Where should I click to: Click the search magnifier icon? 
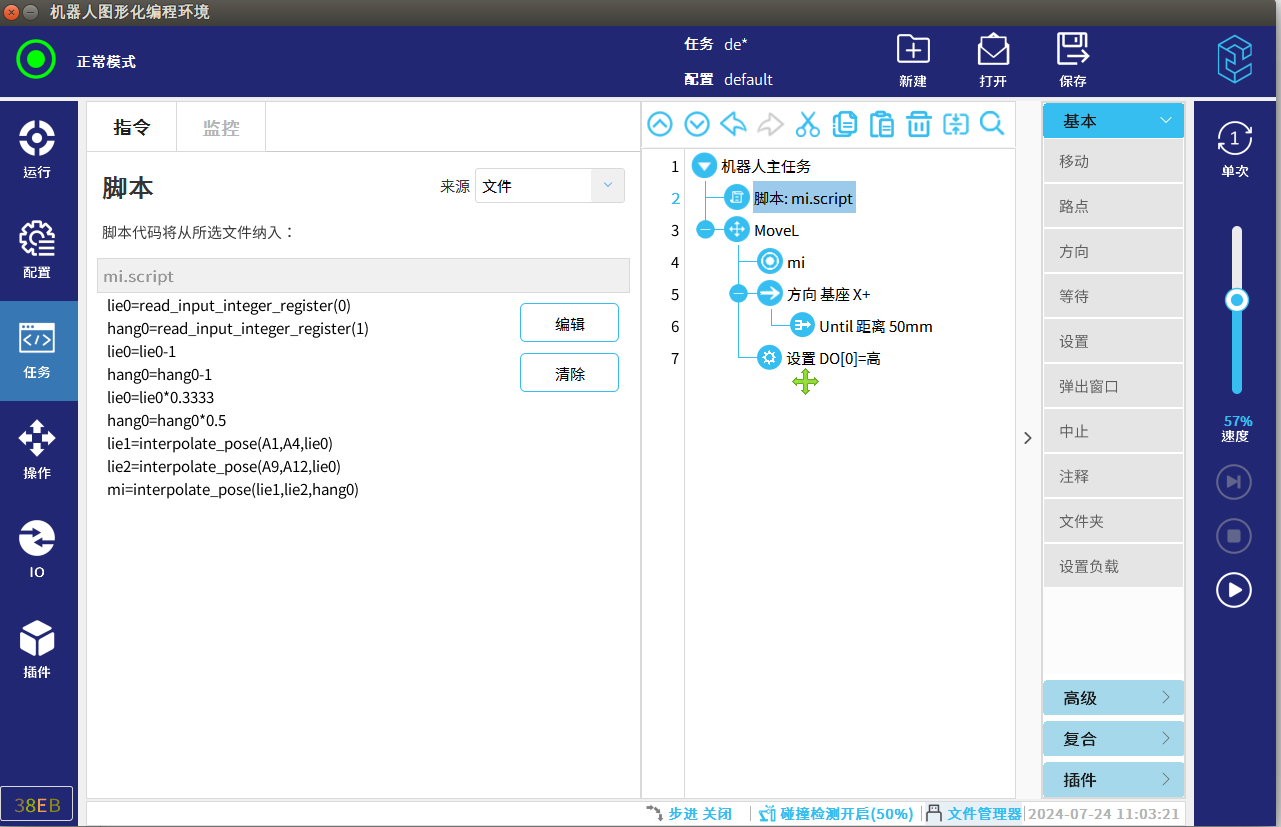(991, 124)
